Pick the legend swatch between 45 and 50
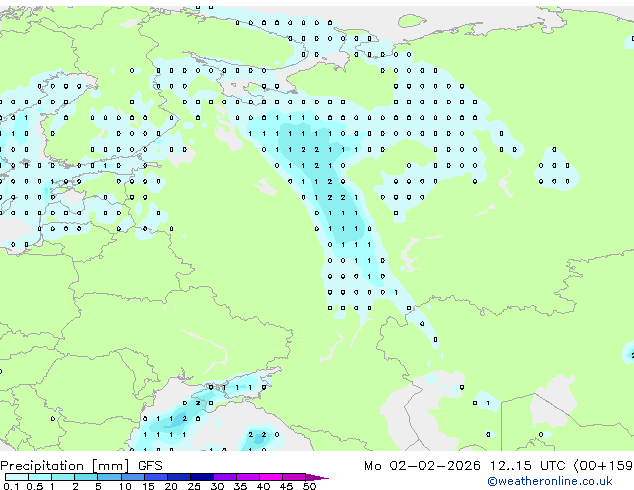This screenshot has width=634, height=490. click(294, 477)
